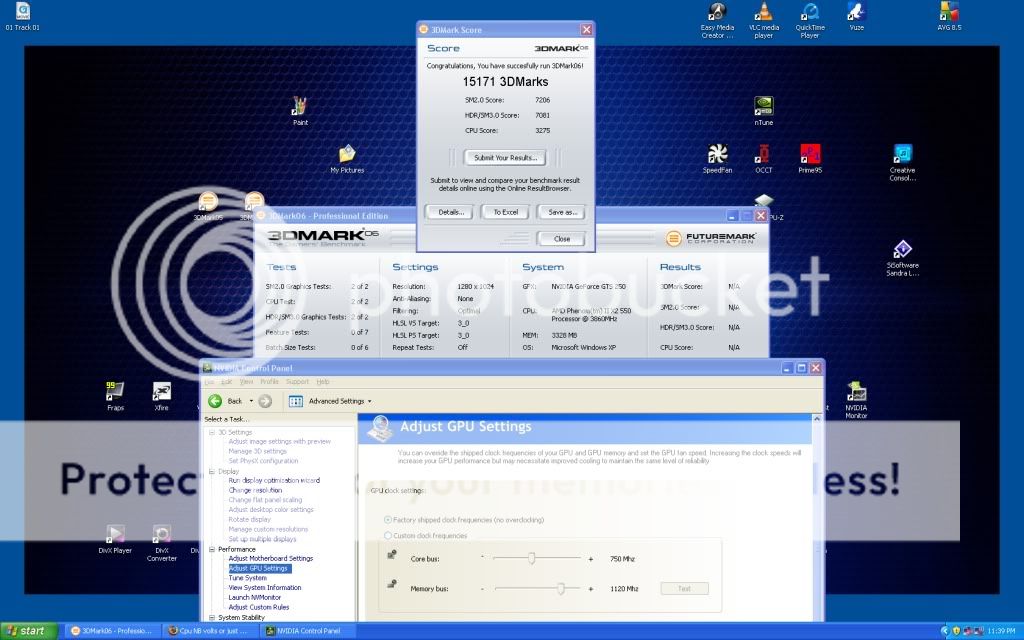Screen dimensions: 1024x640
Task: Launch the DivX Player desktop shortcut
Action: tap(115, 539)
